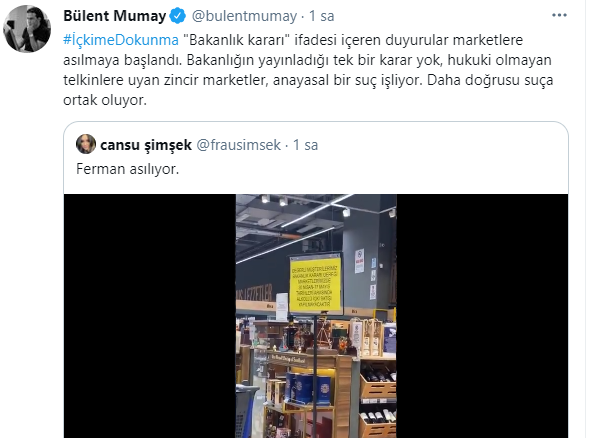Image resolution: width=591 pixels, height=438 pixels.
Task: Click the black area right of the video
Action: [482, 316]
